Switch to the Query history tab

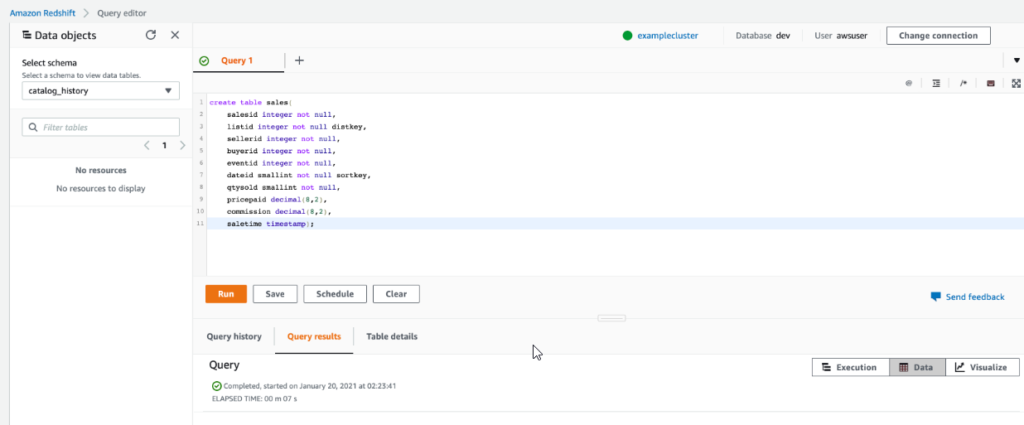(234, 337)
